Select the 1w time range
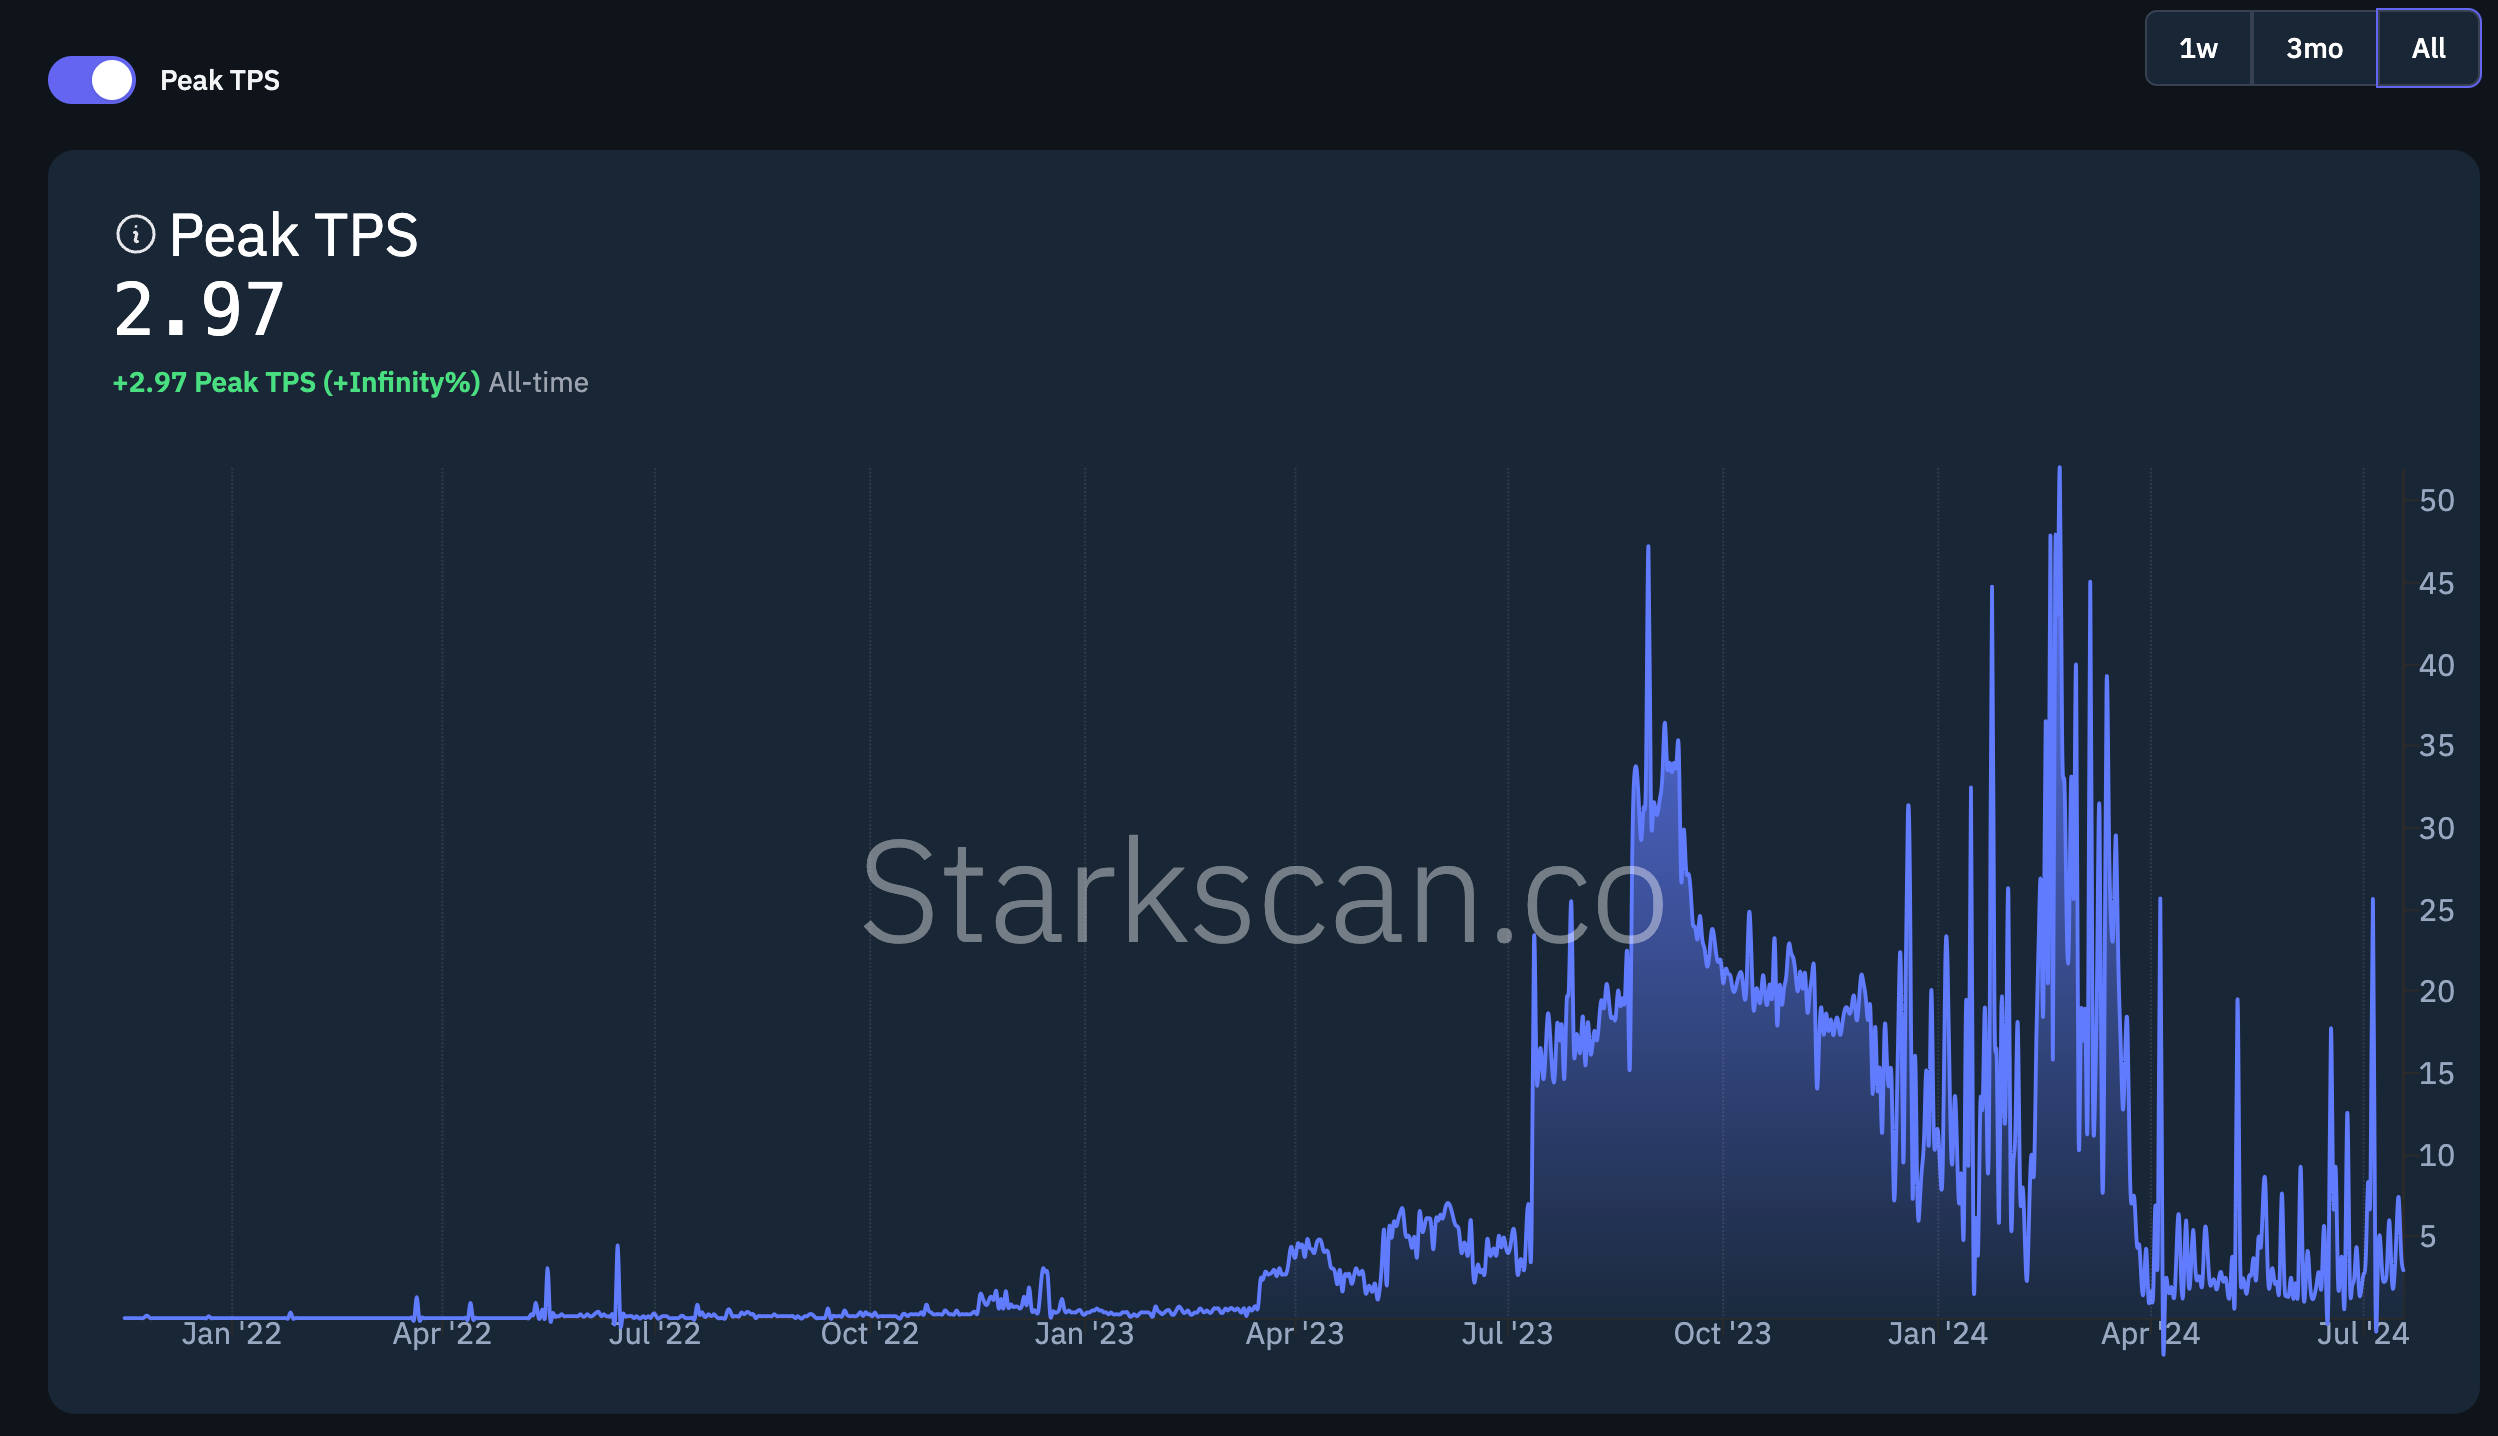Screen dimensions: 2498x1436 [2198, 48]
